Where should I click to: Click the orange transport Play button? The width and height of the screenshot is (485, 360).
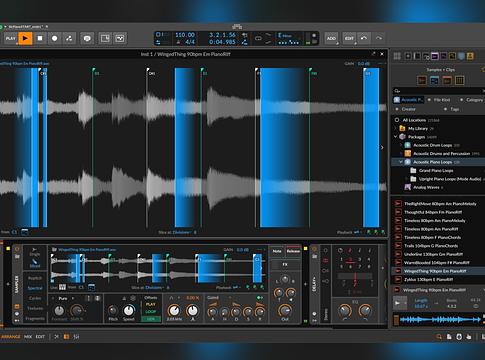(x=25, y=38)
